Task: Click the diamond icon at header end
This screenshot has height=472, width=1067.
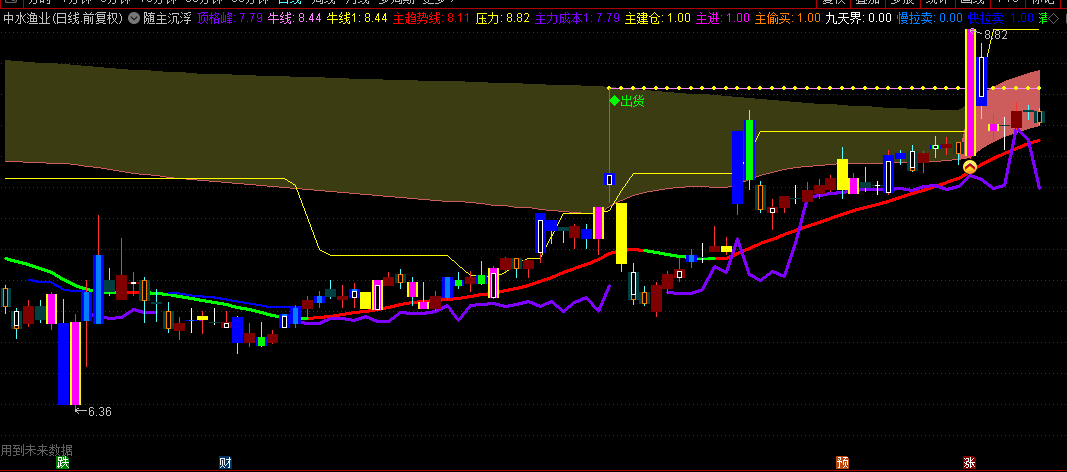Action: 1054,18
